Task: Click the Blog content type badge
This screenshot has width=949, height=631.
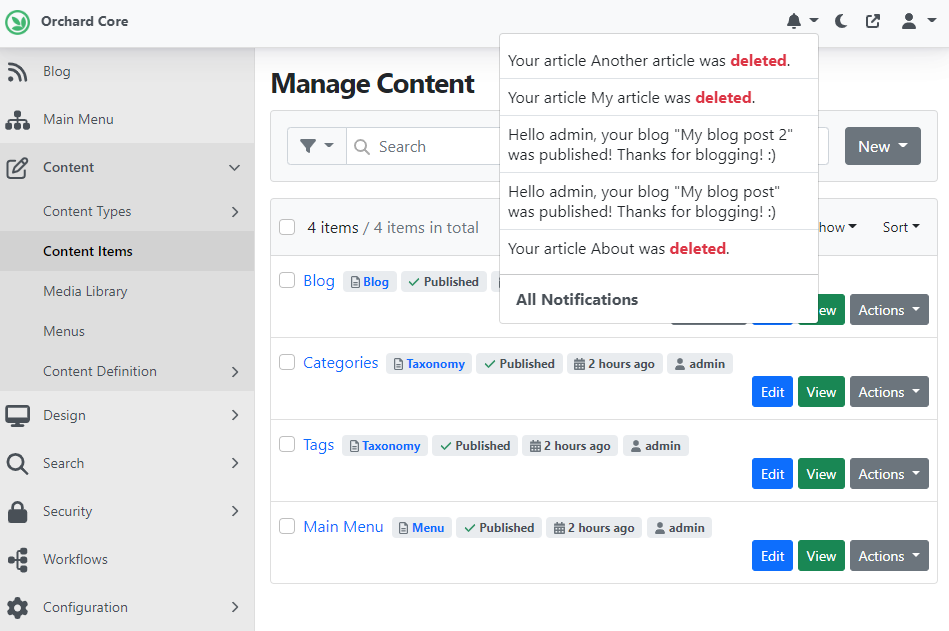Action: pos(370,282)
